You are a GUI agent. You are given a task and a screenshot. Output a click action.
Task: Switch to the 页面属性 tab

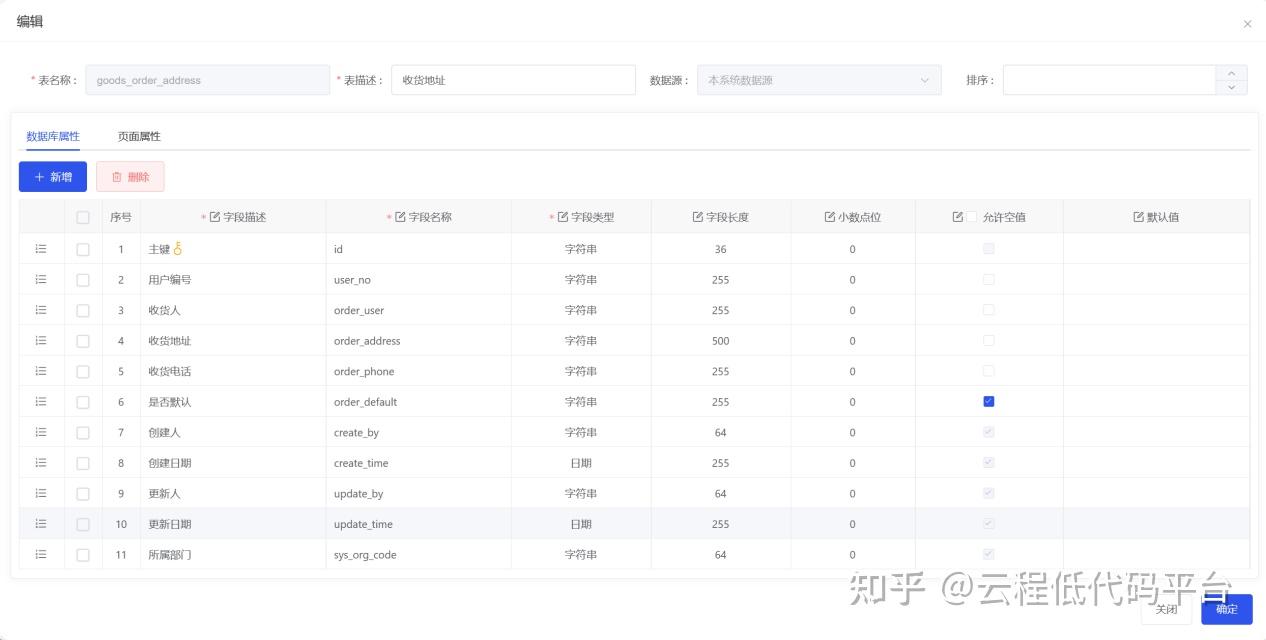(x=139, y=136)
